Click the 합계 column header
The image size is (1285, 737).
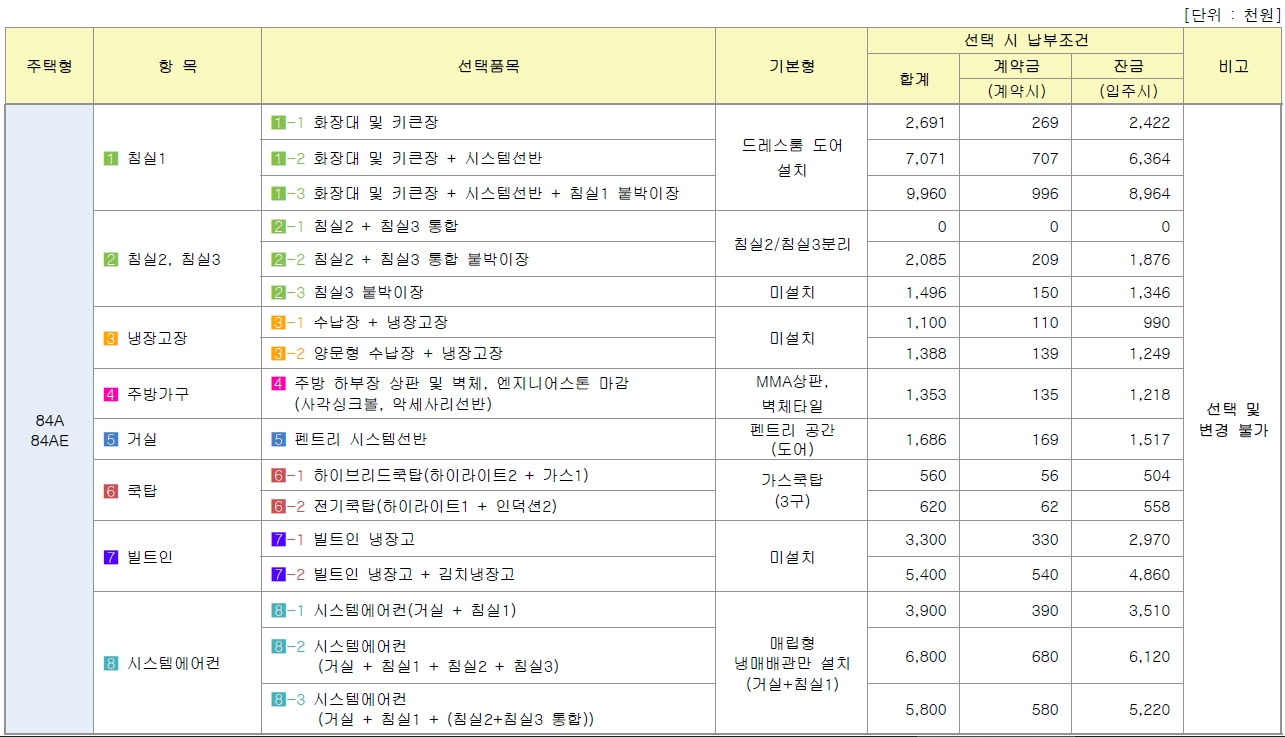pyautogui.click(x=914, y=79)
